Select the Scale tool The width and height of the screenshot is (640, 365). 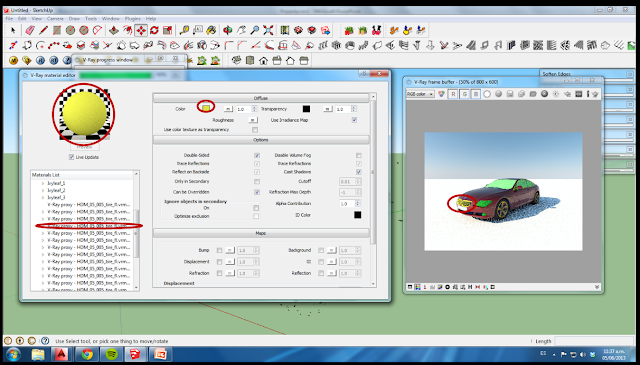point(167,30)
